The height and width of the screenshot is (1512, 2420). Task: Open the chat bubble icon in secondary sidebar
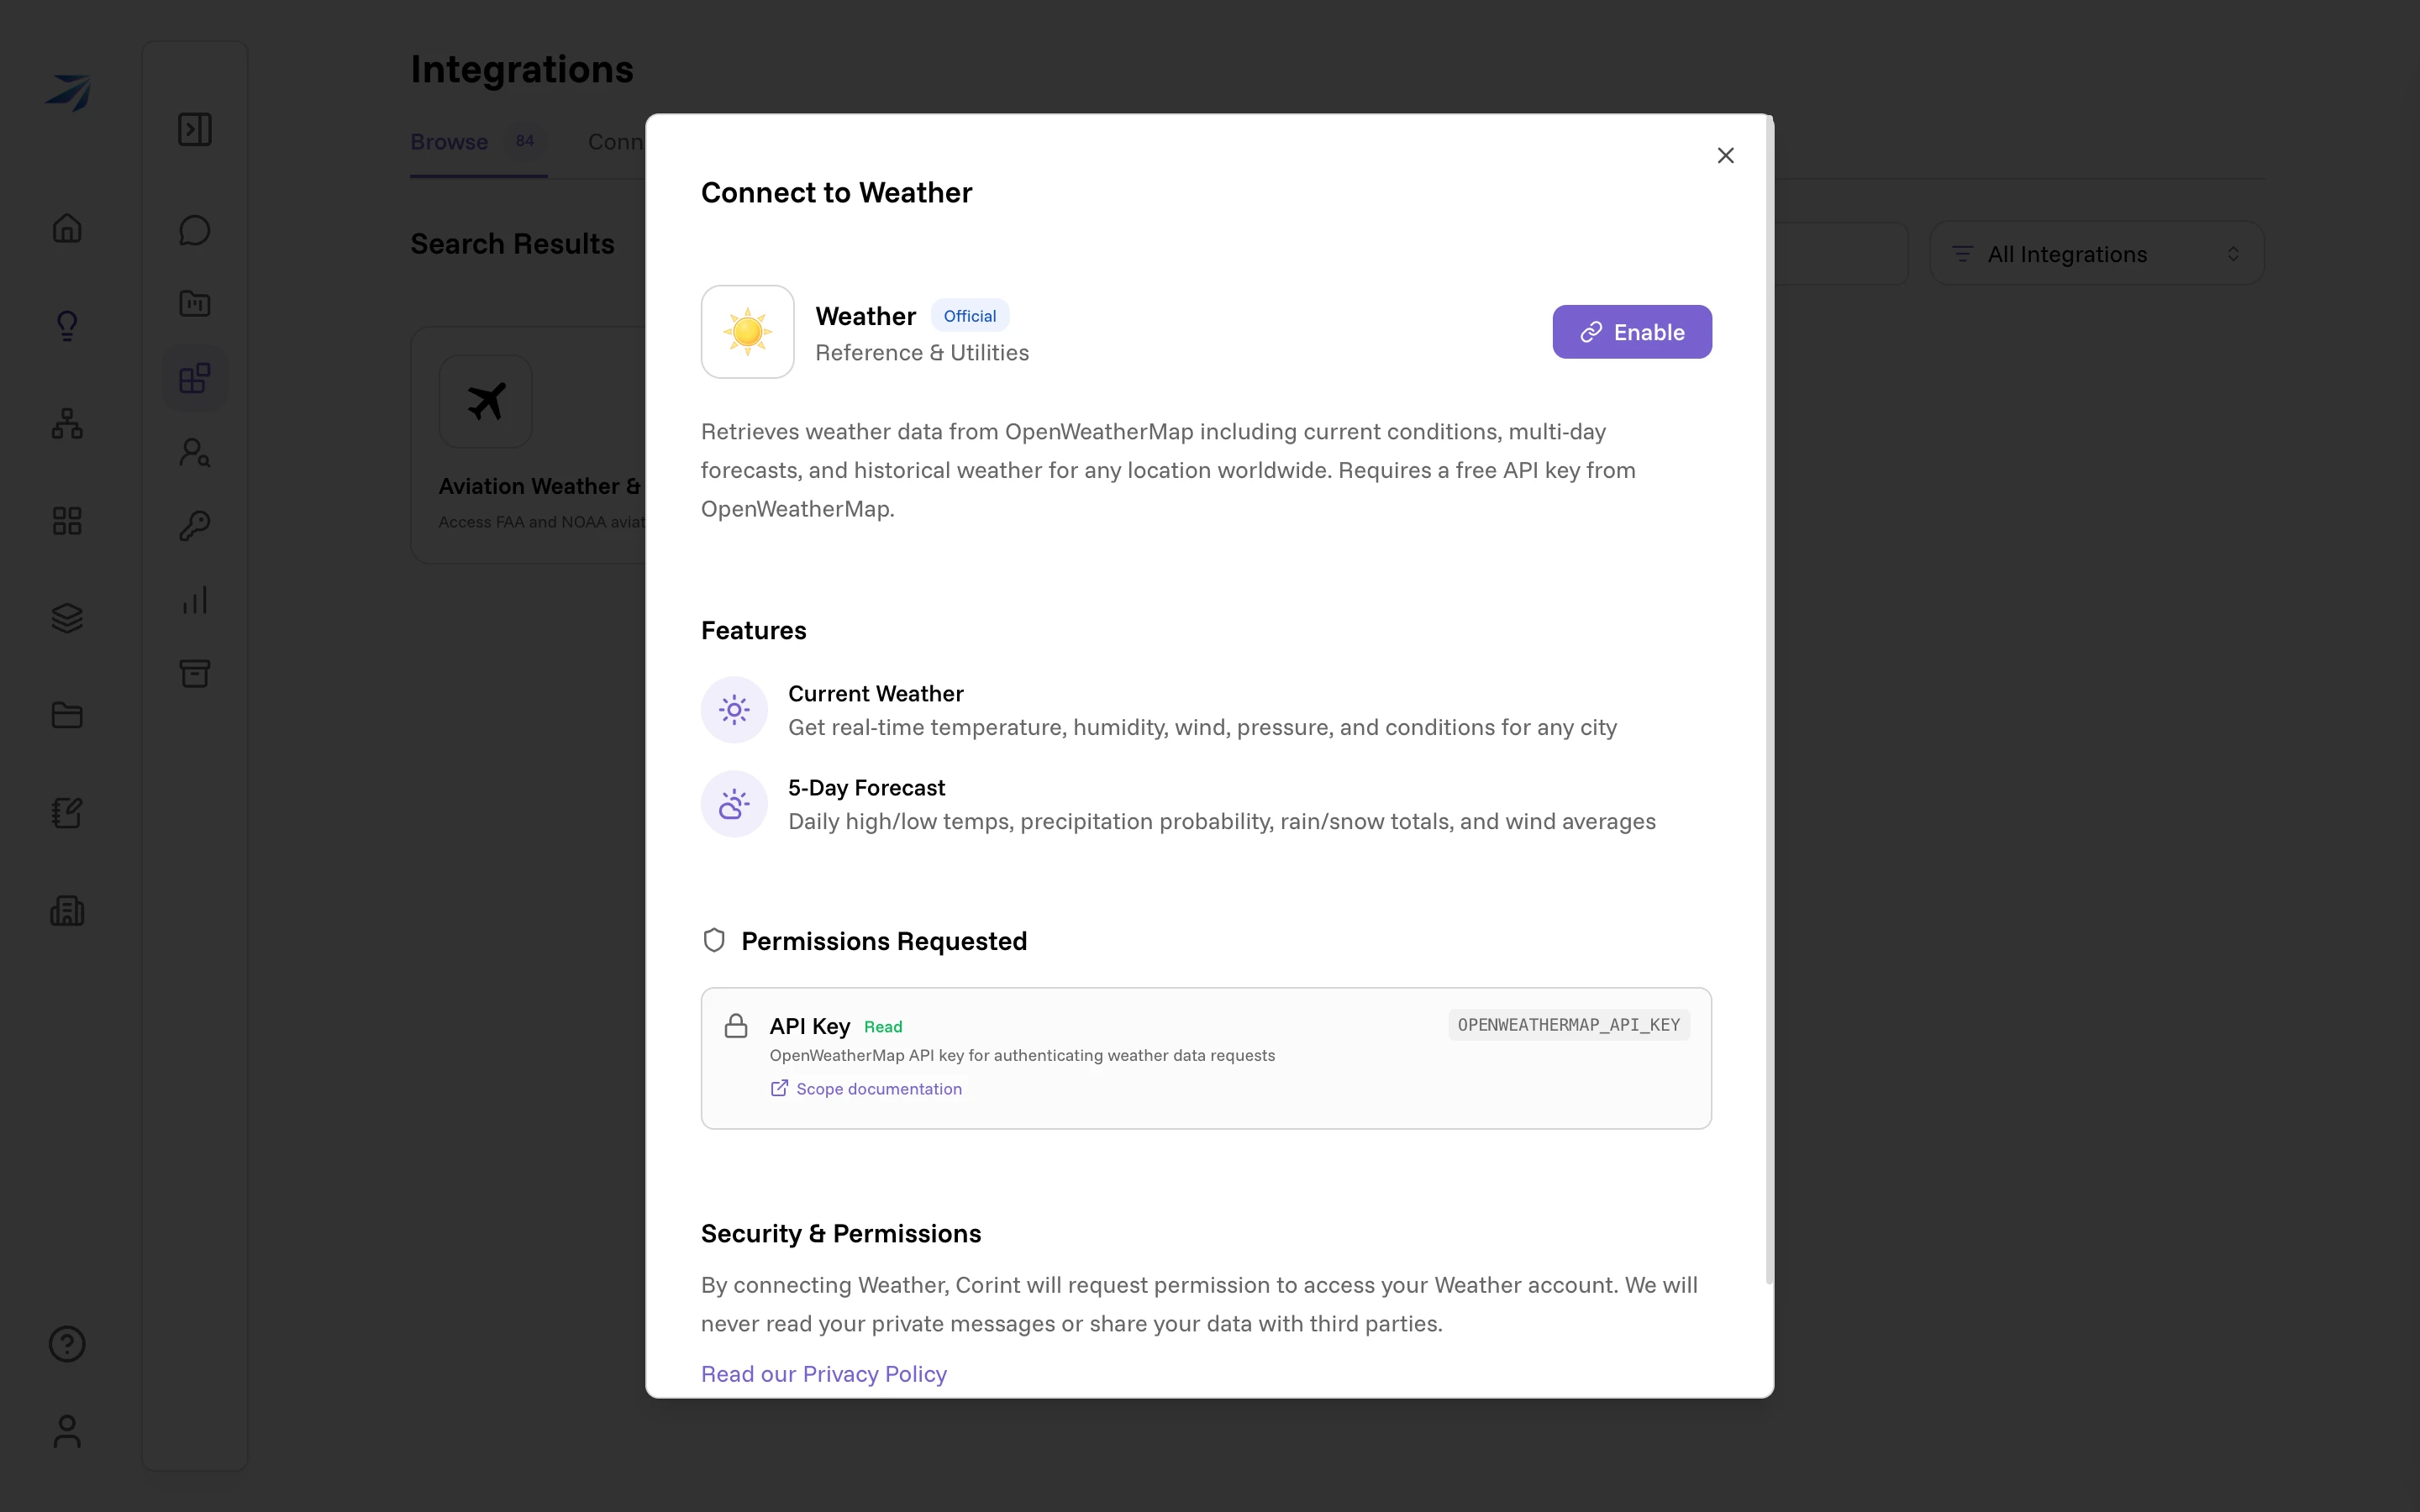pyautogui.click(x=195, y=230)
